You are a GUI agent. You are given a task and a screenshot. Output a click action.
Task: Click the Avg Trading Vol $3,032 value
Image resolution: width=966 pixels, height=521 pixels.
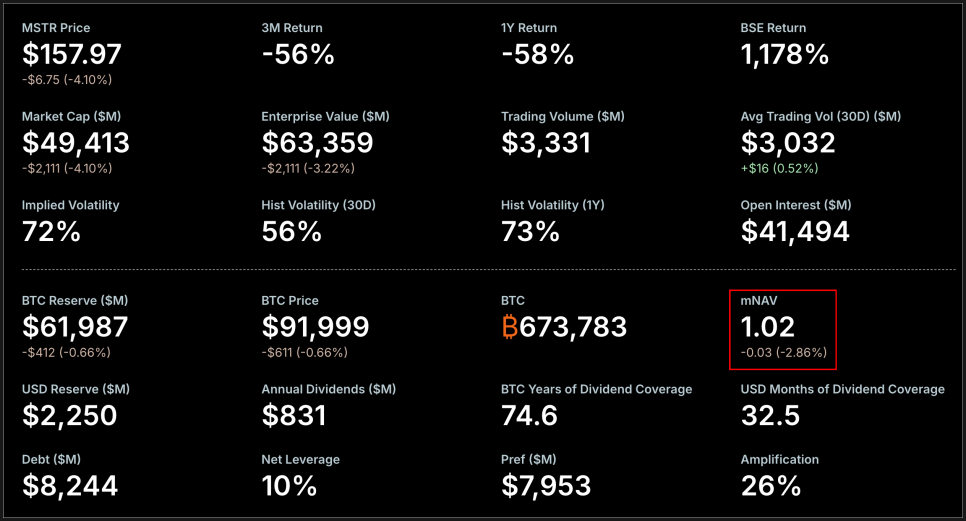click(x=788, y=142)
